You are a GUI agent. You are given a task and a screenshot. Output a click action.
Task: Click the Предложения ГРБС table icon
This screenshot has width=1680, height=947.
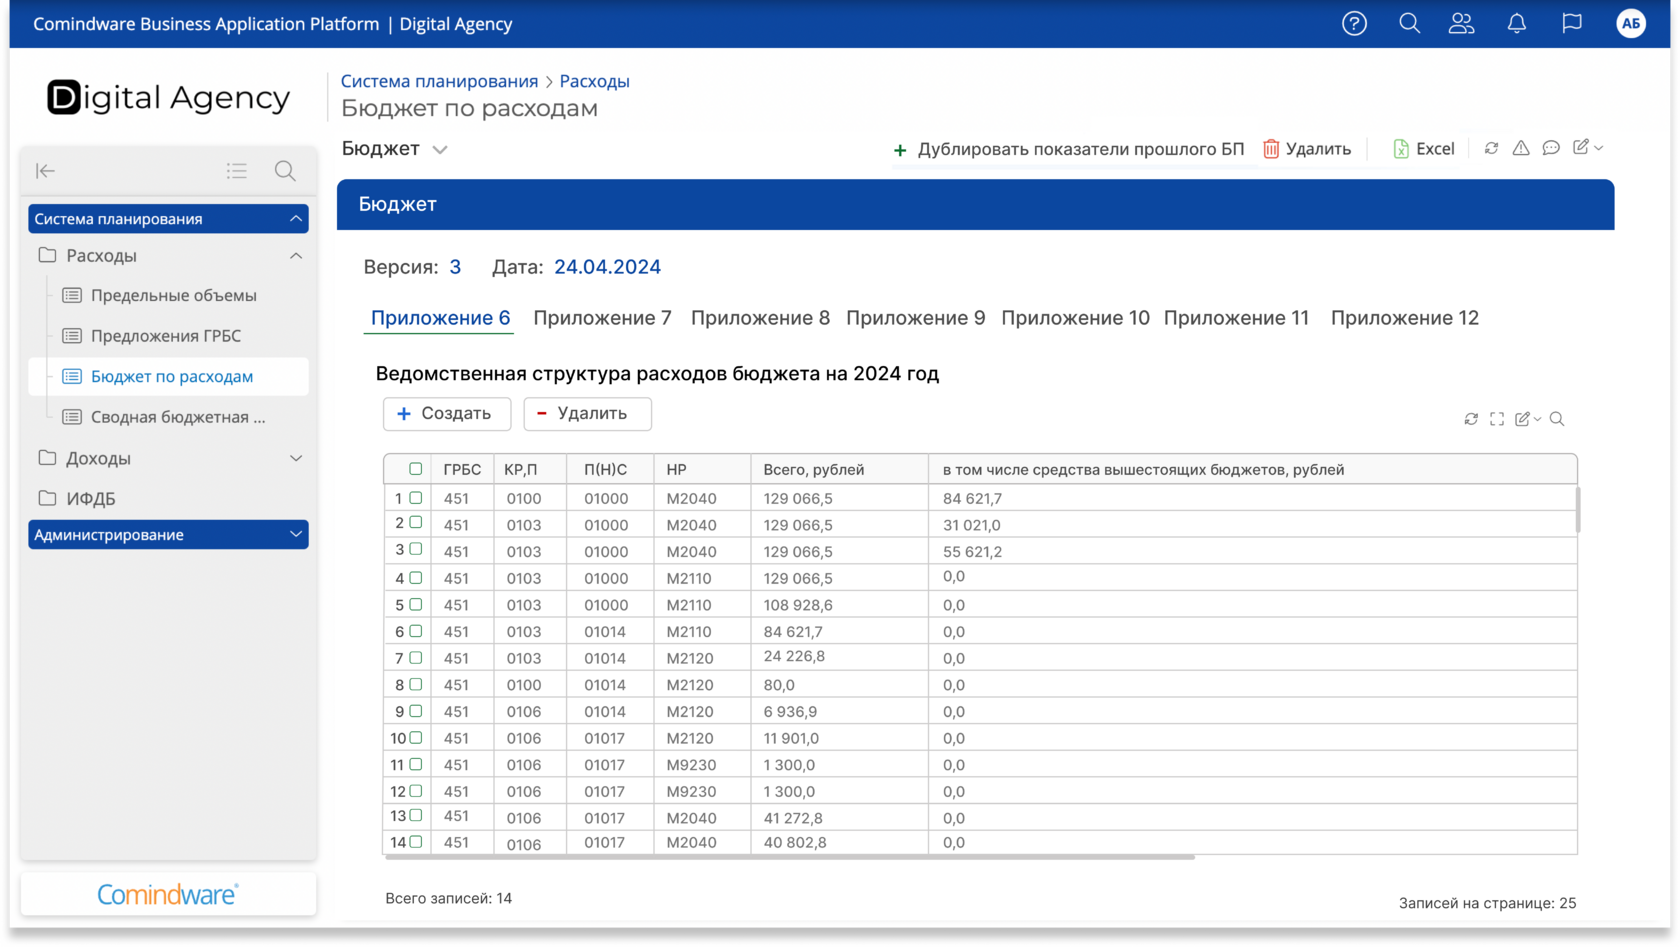point(72,336)
